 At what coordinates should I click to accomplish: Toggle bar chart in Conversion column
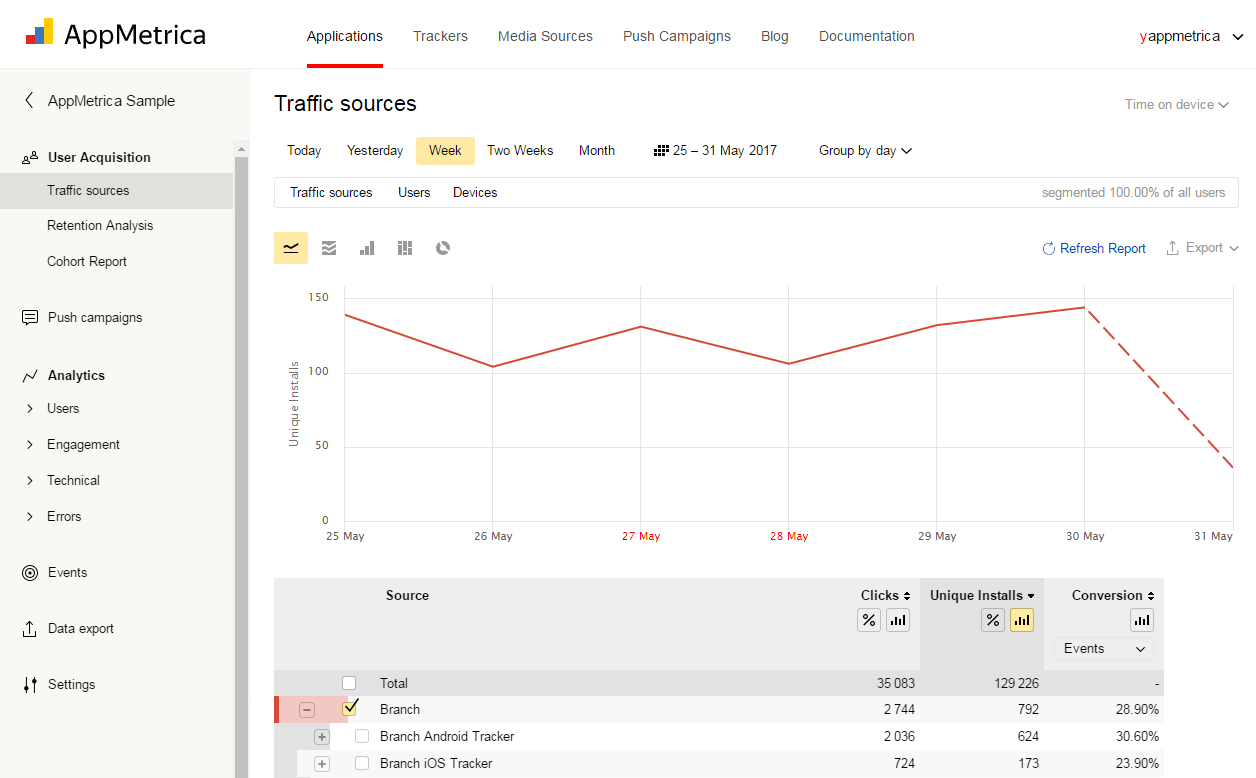click(x=1142, y=620)
